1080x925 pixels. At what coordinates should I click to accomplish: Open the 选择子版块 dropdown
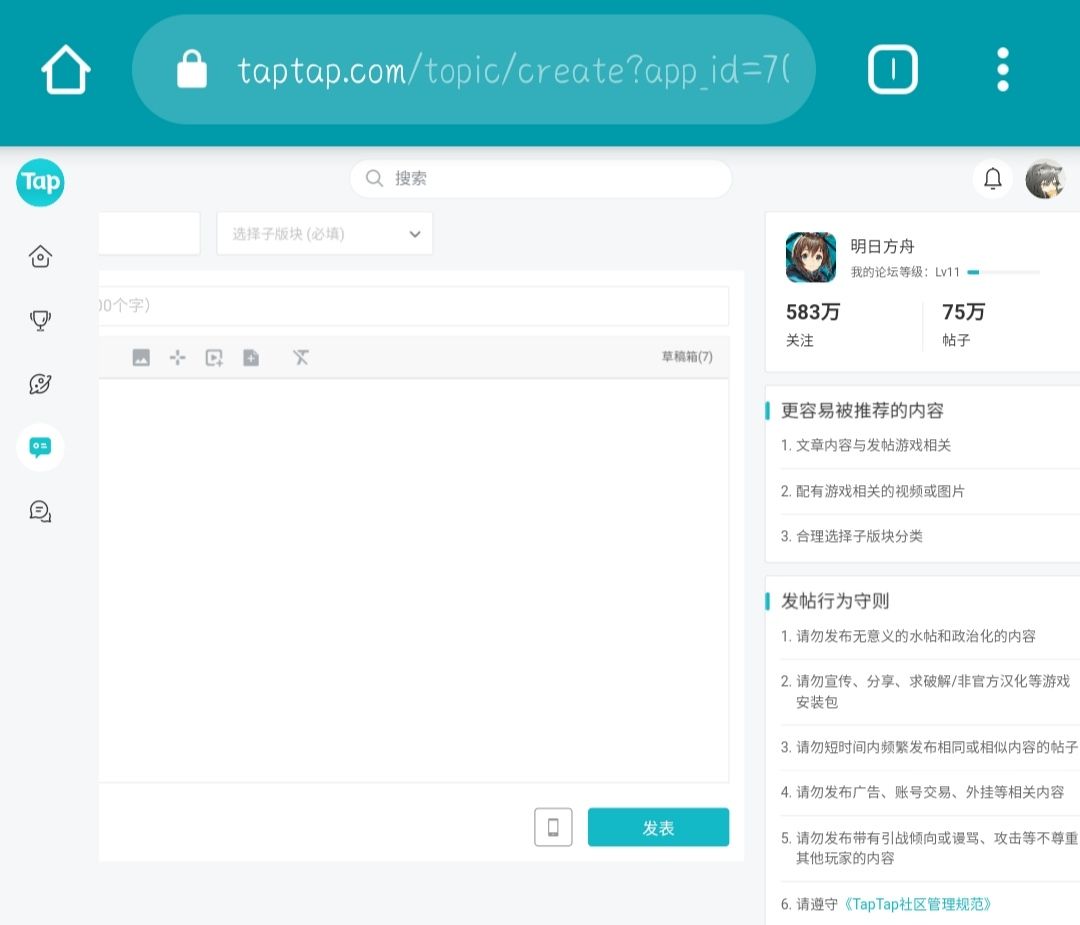[x=324, y=233]
